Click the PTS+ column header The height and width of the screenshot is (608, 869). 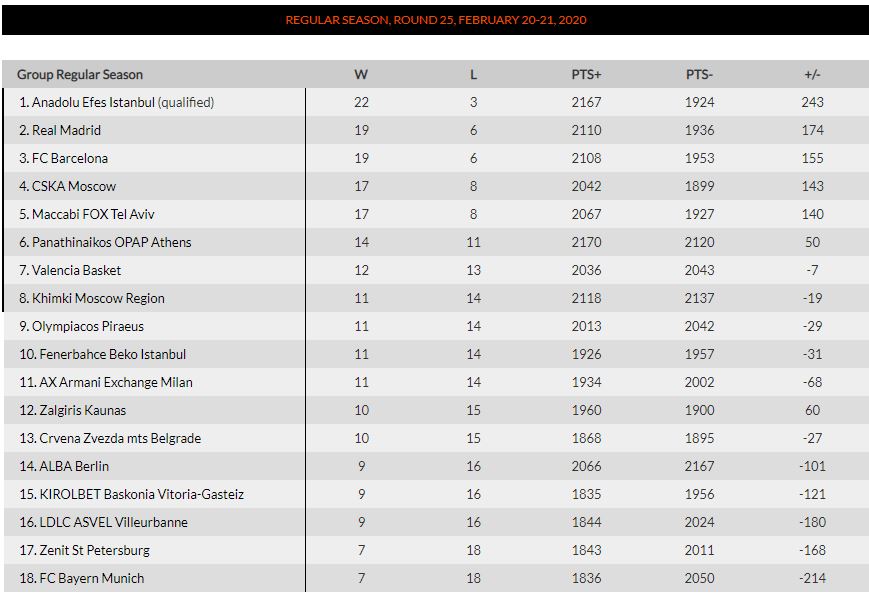[x=586, y=74]
